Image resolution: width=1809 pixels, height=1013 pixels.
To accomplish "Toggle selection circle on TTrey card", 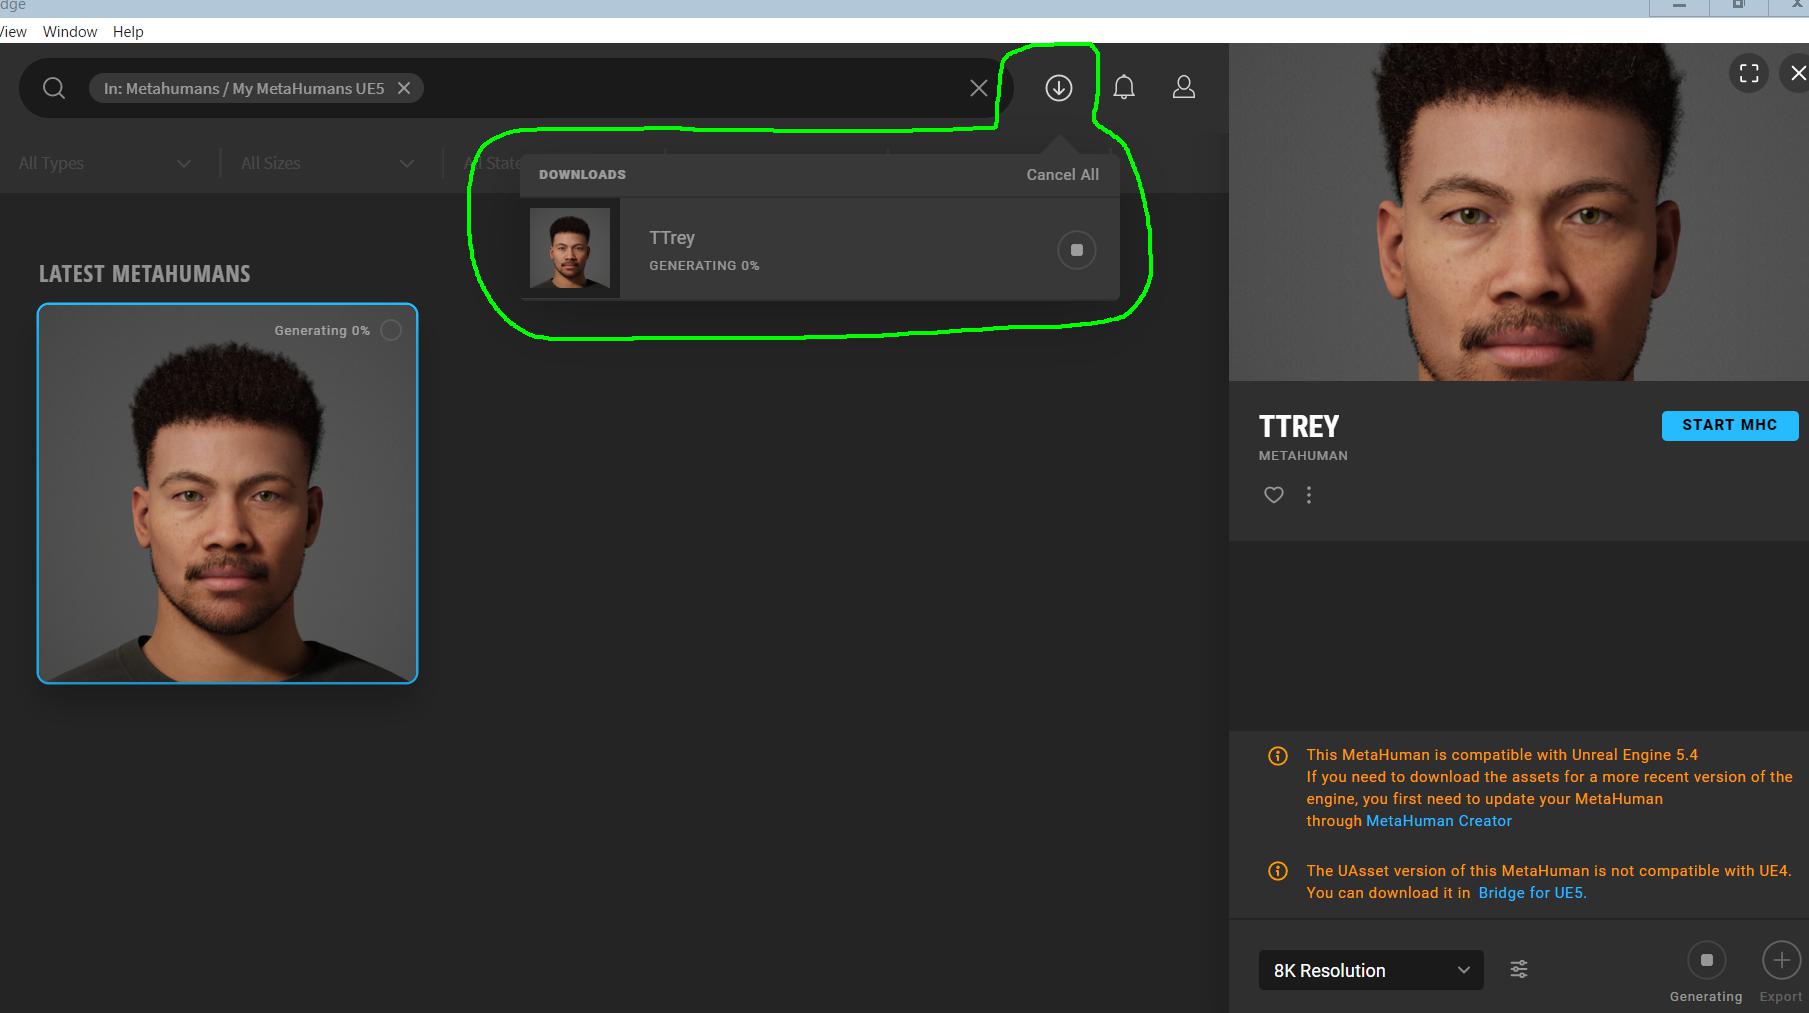I will [x=391, y=330].
